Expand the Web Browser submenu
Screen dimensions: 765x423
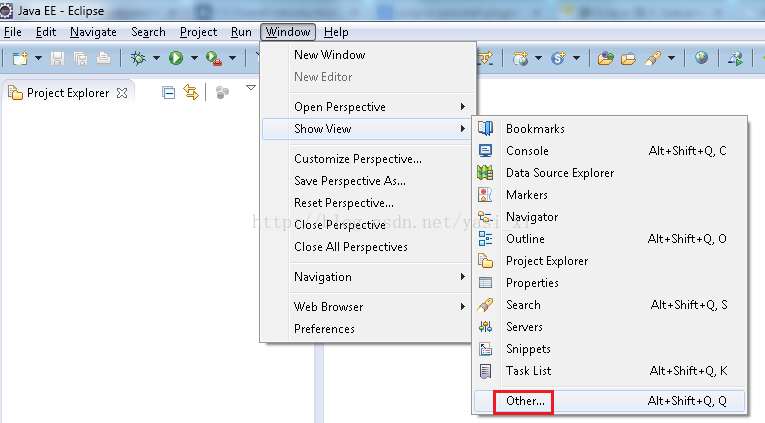(368, 307)
